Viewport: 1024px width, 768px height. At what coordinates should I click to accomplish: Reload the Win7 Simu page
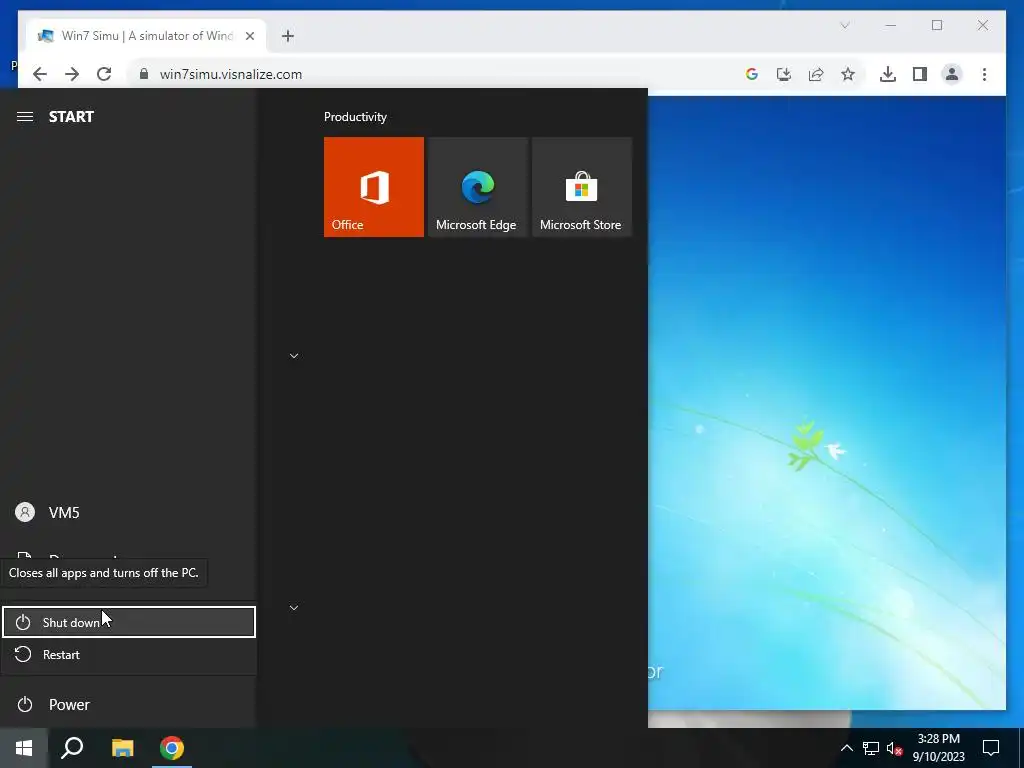(104, 74)
